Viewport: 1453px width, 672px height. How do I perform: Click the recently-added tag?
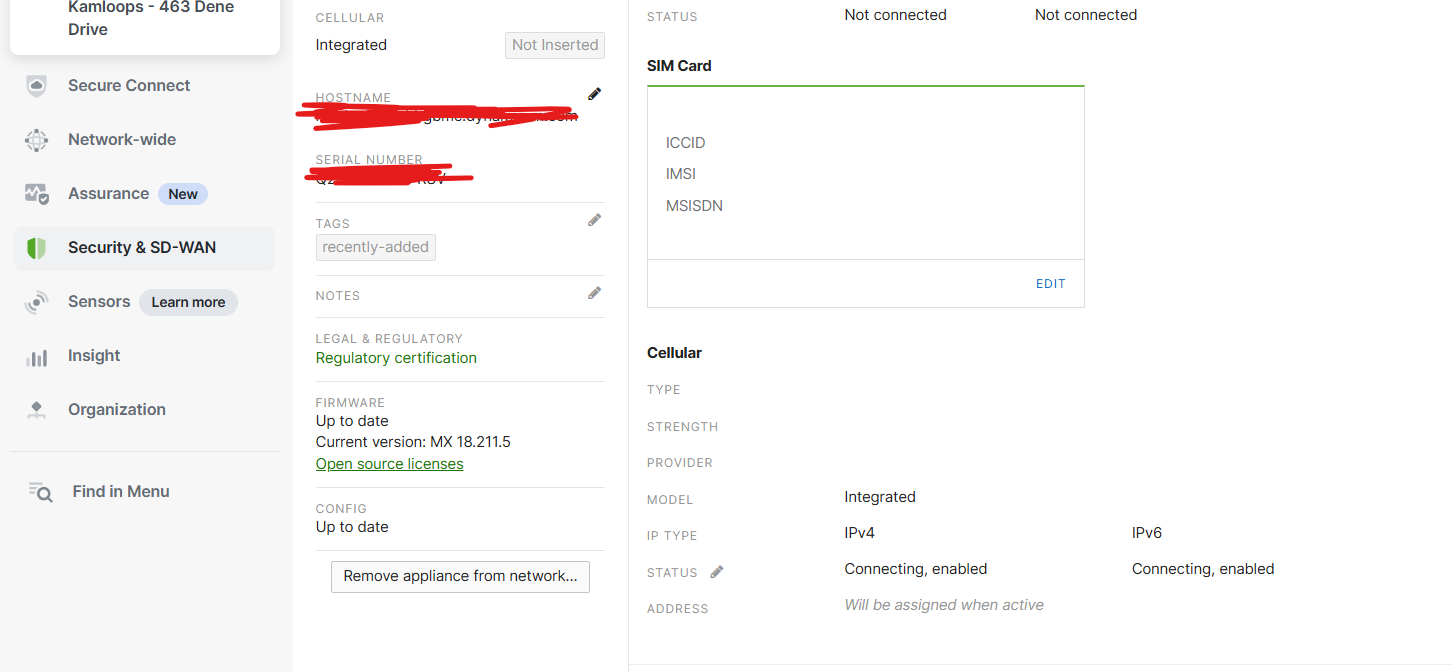[x=375, y=247]
